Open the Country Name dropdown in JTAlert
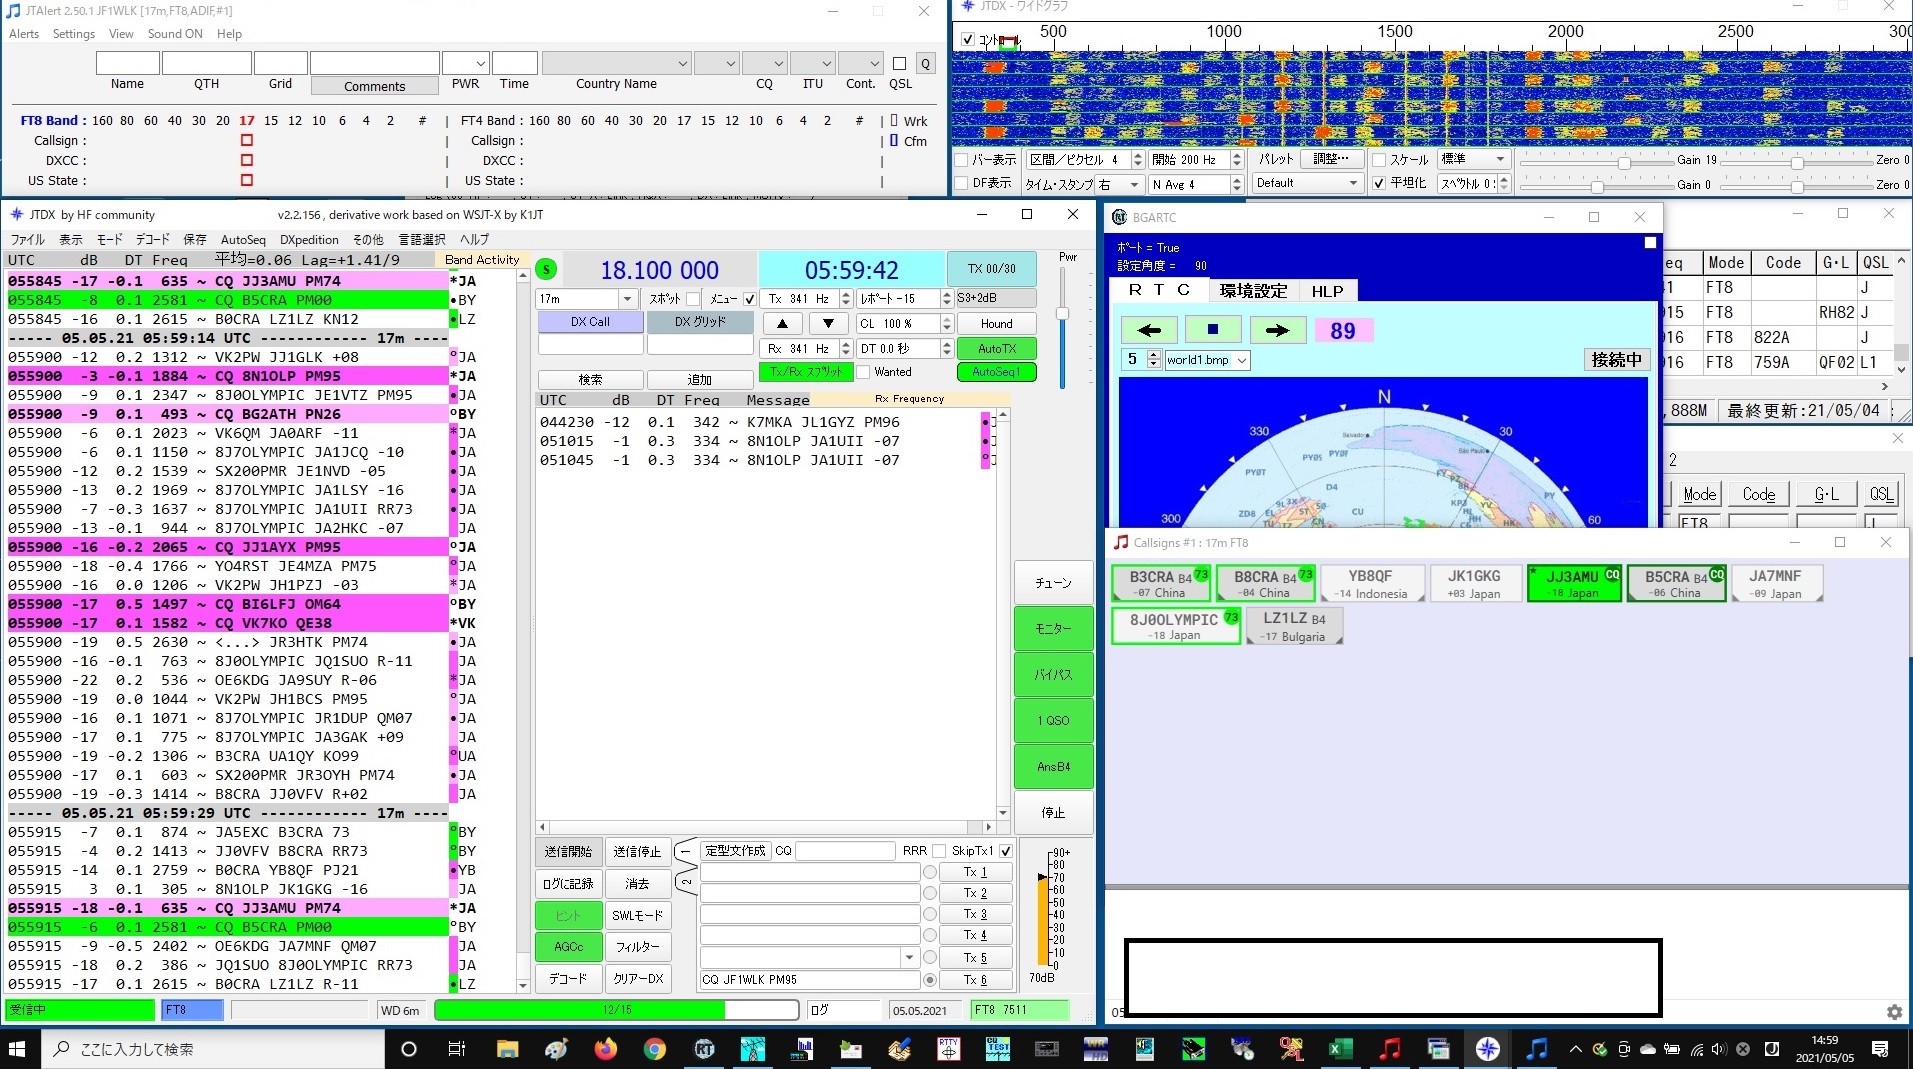Image resolution: width=1913 pixels, height=1069 pixels. (617, 63)
